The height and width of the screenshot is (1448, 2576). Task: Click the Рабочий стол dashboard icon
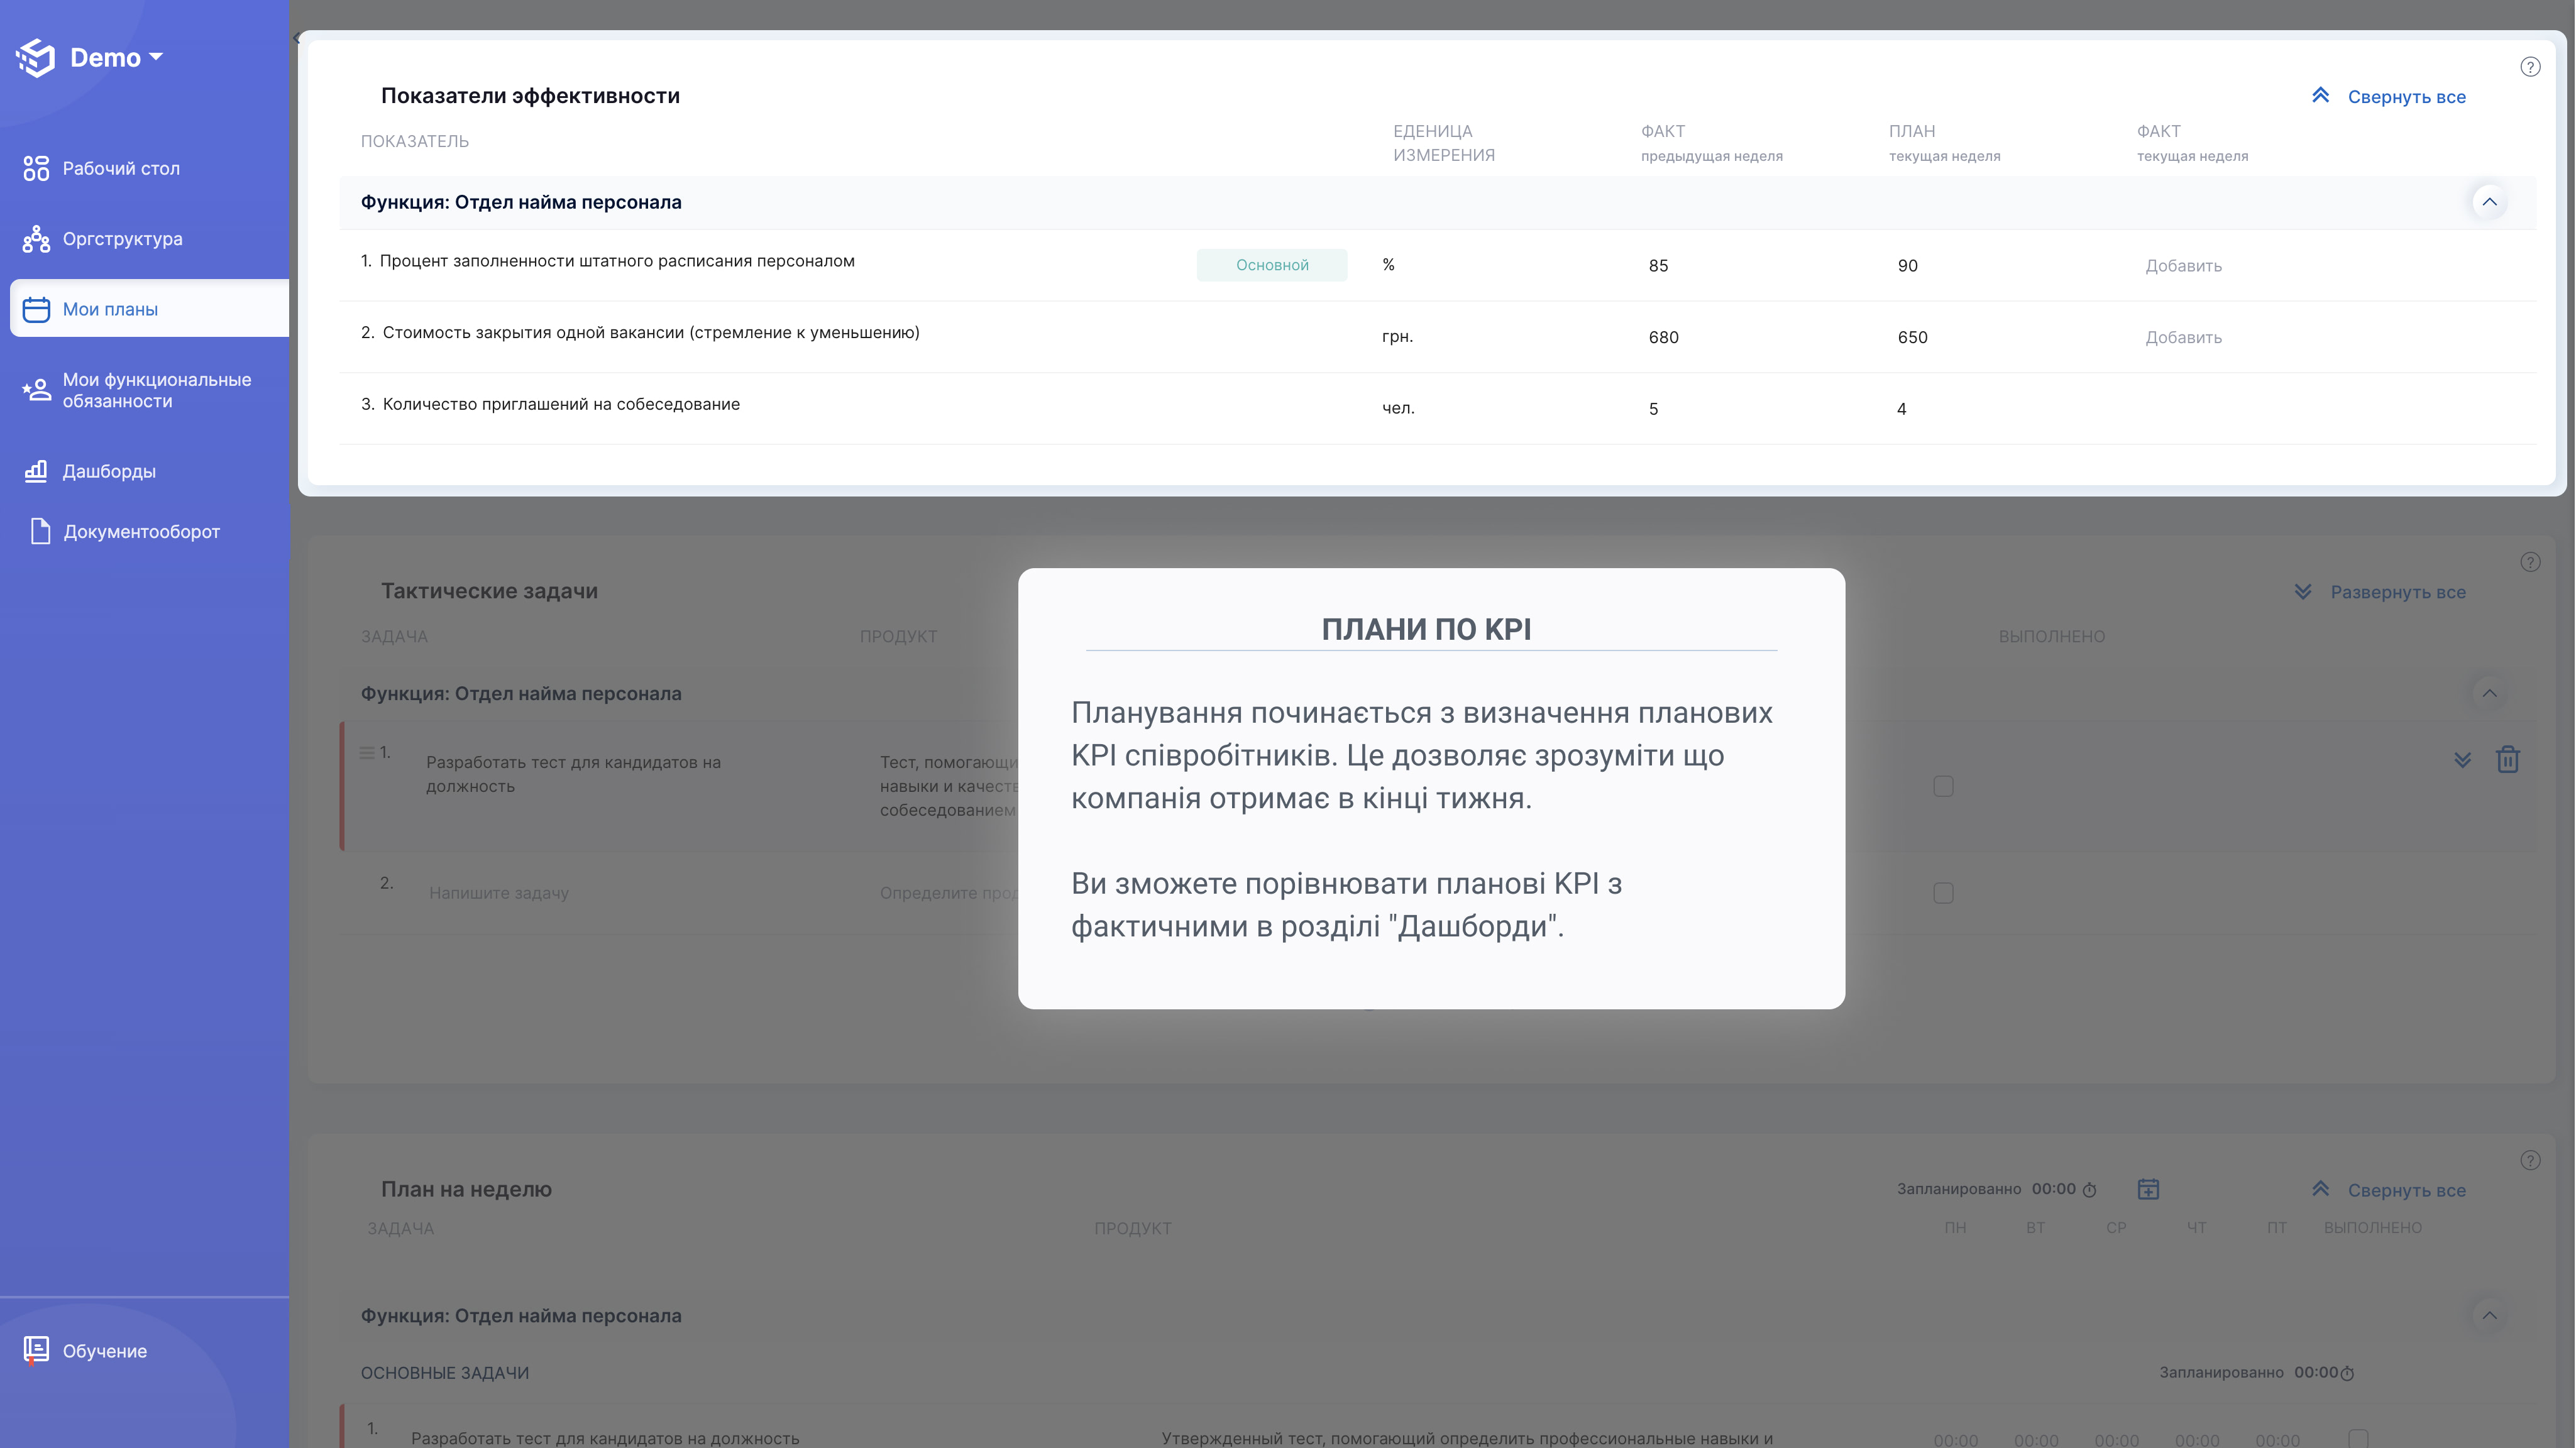coord(36,168)
